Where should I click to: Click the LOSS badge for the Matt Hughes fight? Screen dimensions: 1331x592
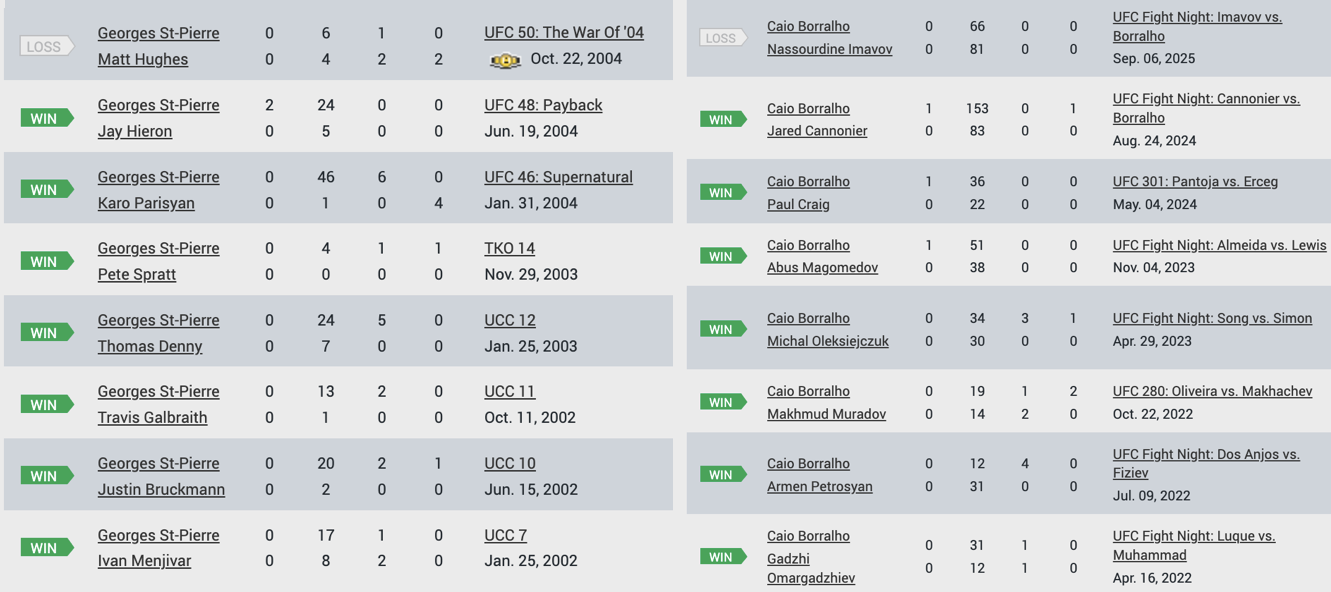click(x=47, y=46)
